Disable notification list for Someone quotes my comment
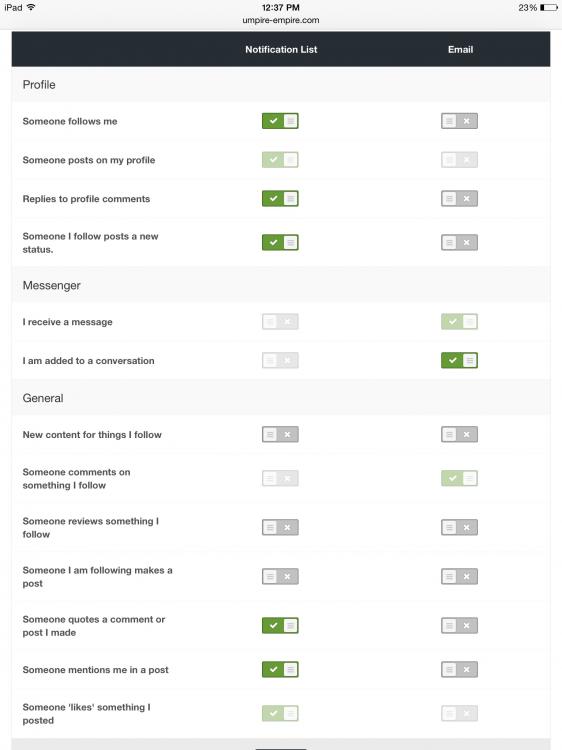 [x=280, y=625]
